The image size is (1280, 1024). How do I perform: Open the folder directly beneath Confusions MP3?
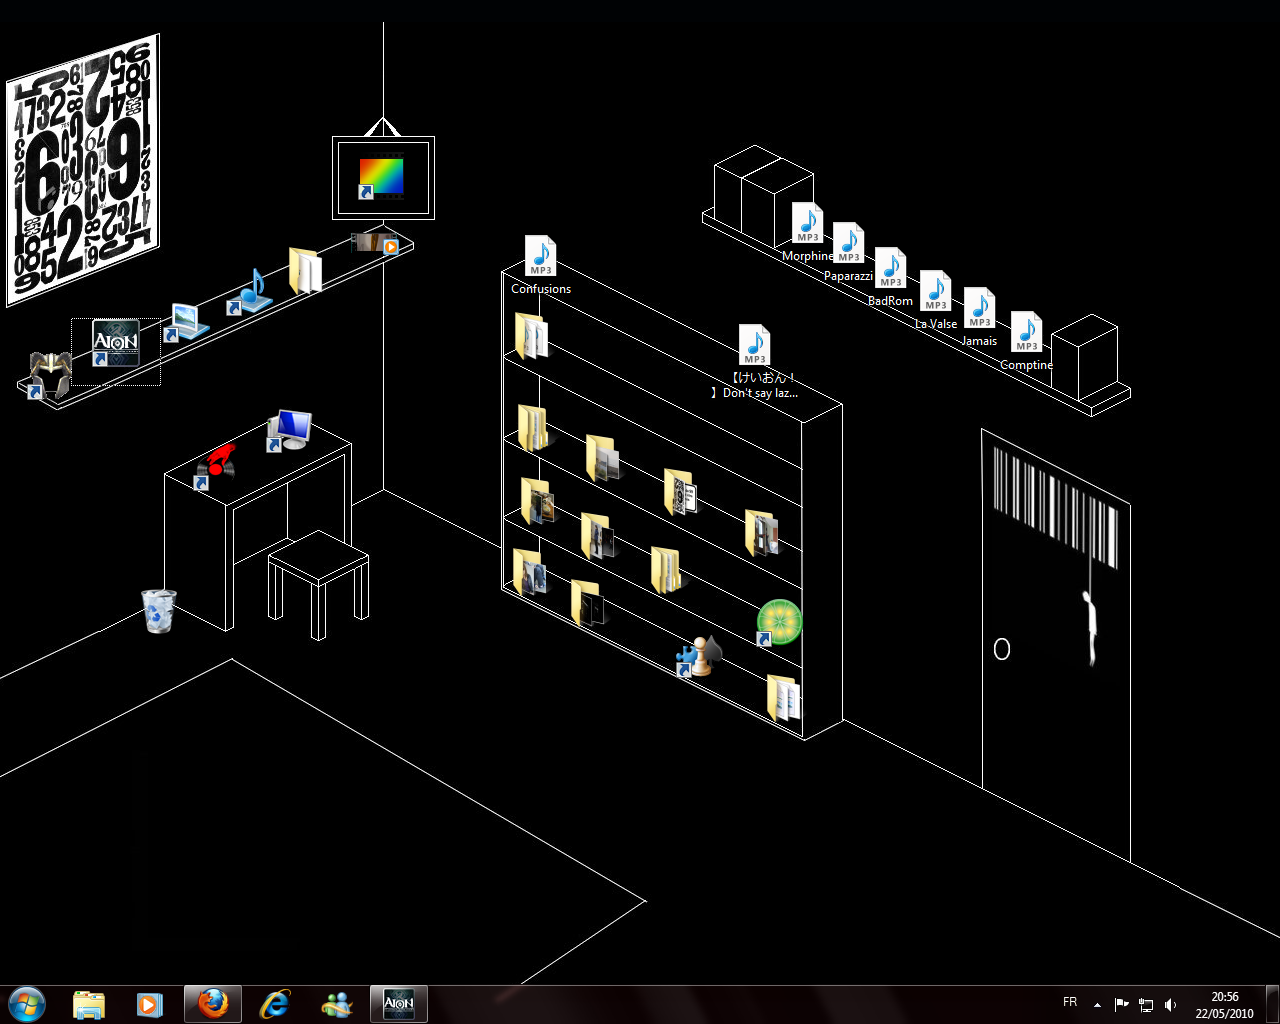[x=531, y=335]
